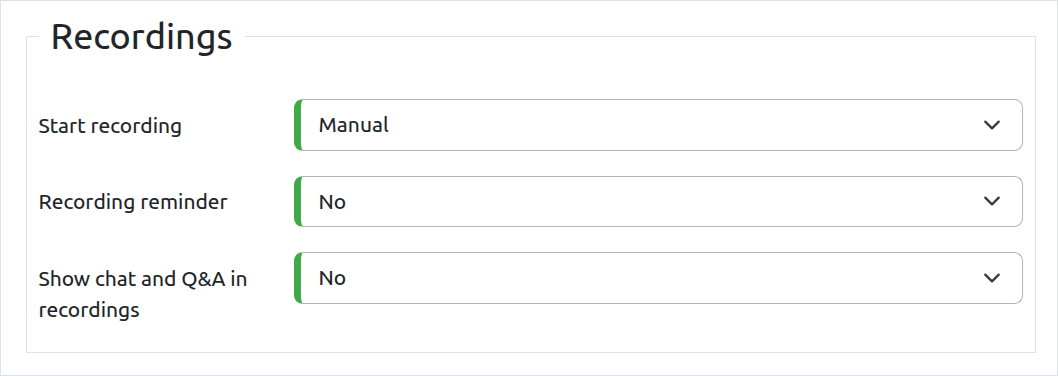Click the chevron in Show chat and Q&A field
The width and height of the screenshot is (1058, 376).
[991, 278]
